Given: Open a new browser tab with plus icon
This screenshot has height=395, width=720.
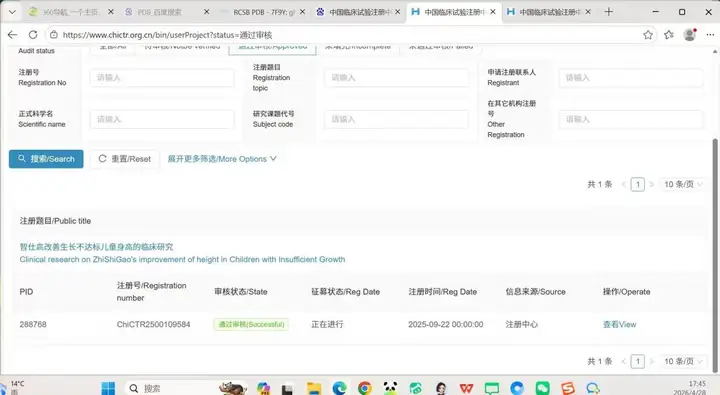Looking at the screenshot, I should coord(609,12).
